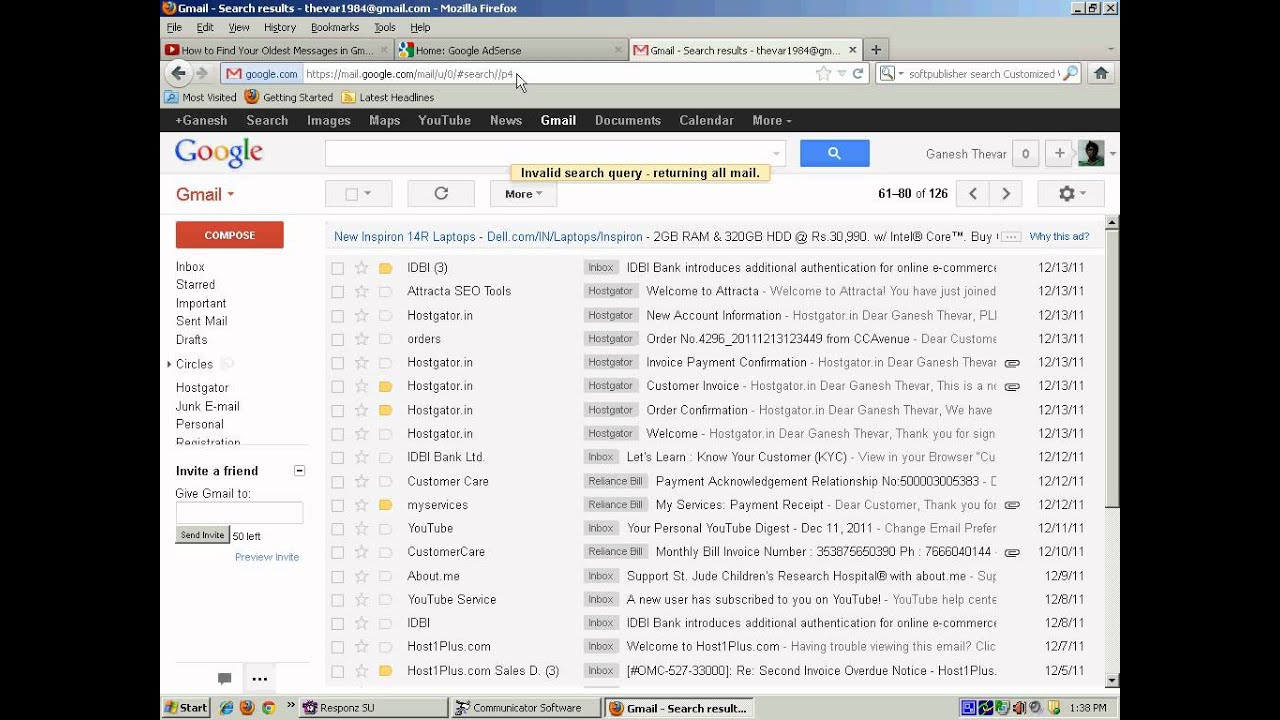Bookmark this page with star icon
Viewport: 1280px width, 720px height.
pos(823,73)
